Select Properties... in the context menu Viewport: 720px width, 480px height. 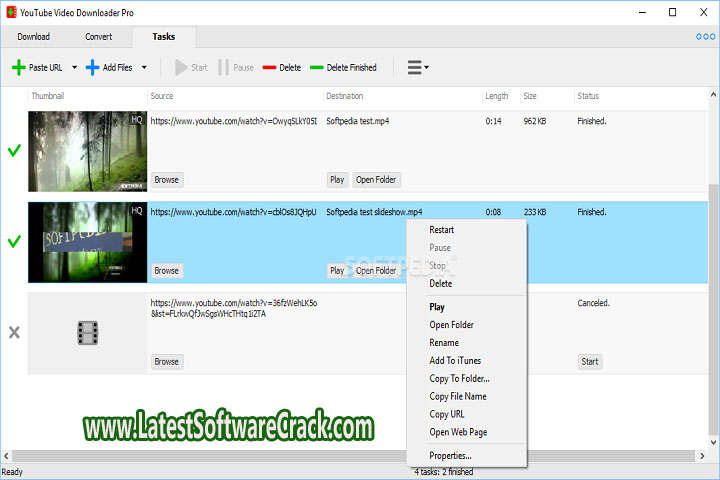[x=450, y=456]
